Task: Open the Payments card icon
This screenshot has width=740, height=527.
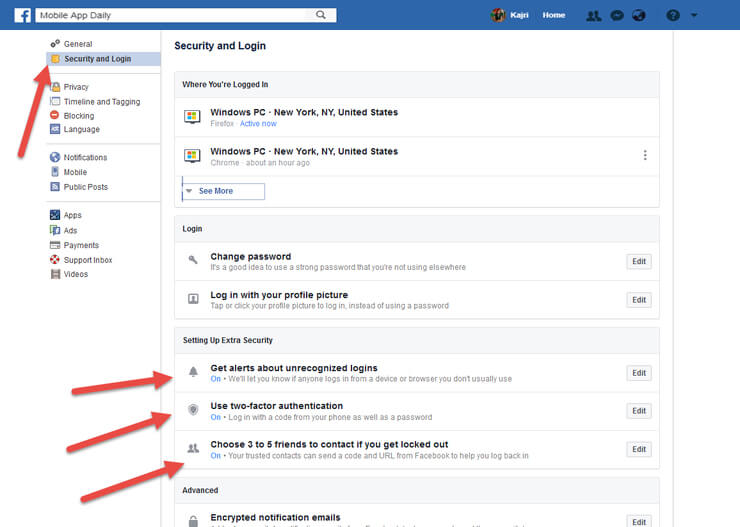Action: [55, 245]
